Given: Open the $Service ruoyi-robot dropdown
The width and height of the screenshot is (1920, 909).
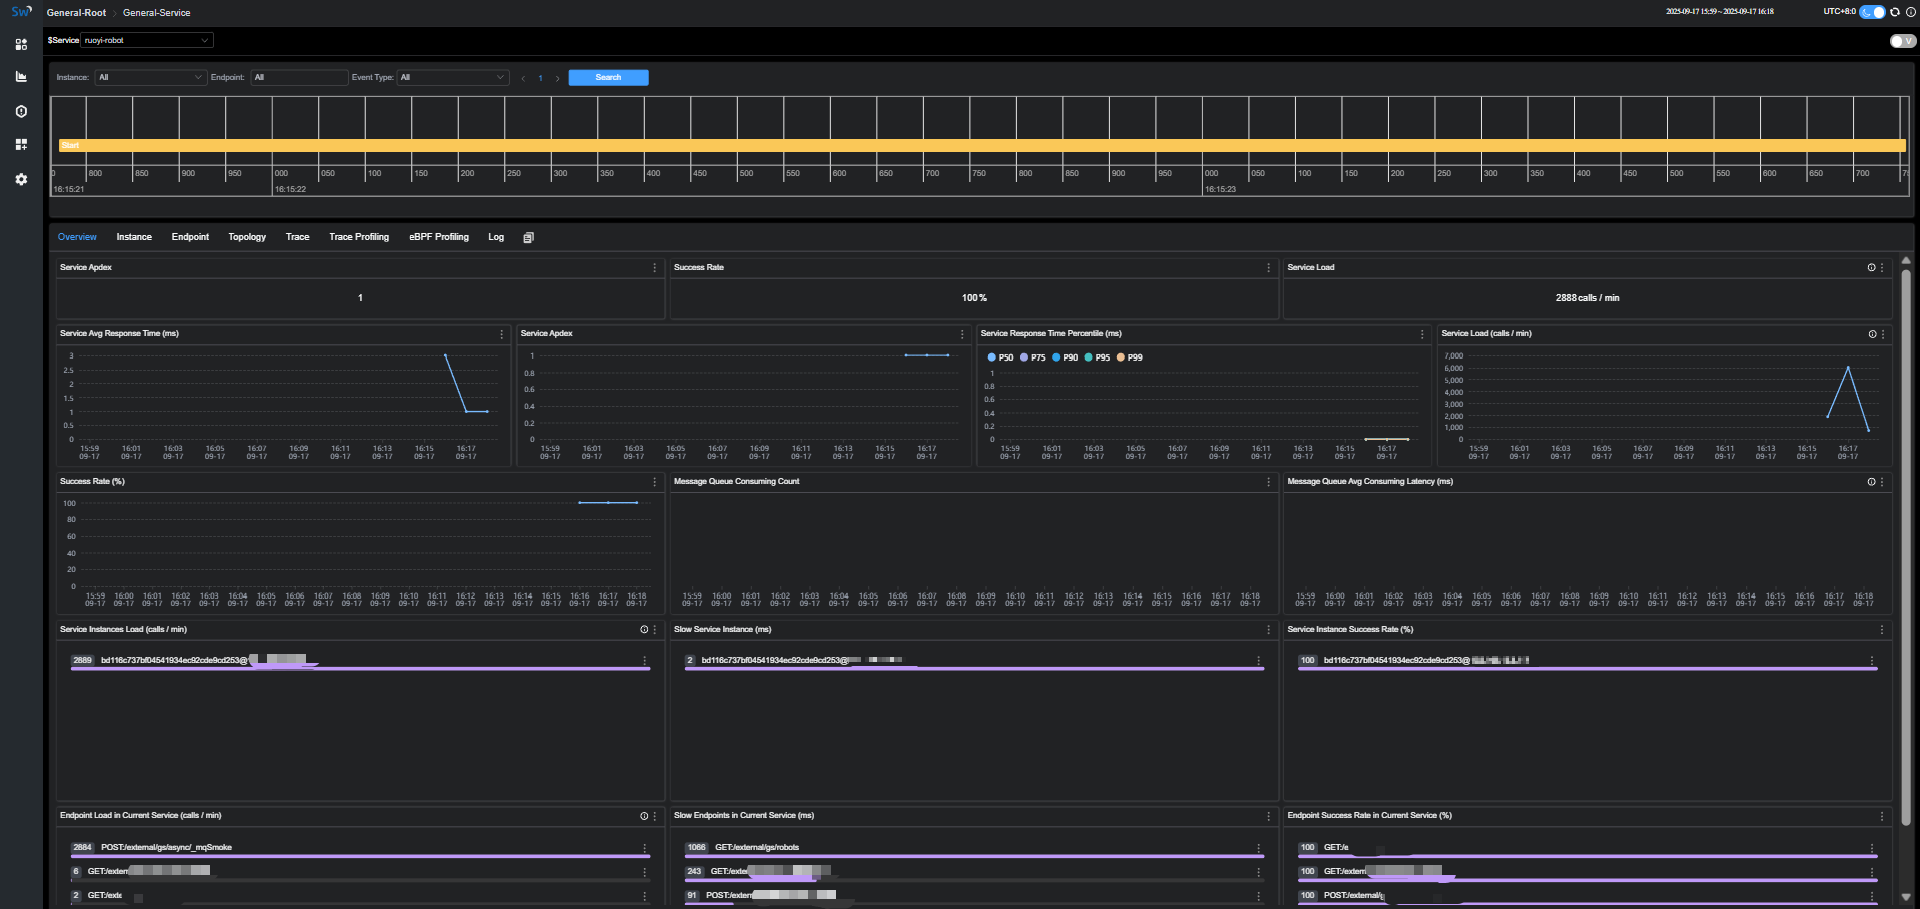Looking at the screenshot, I should coord(147,40).
